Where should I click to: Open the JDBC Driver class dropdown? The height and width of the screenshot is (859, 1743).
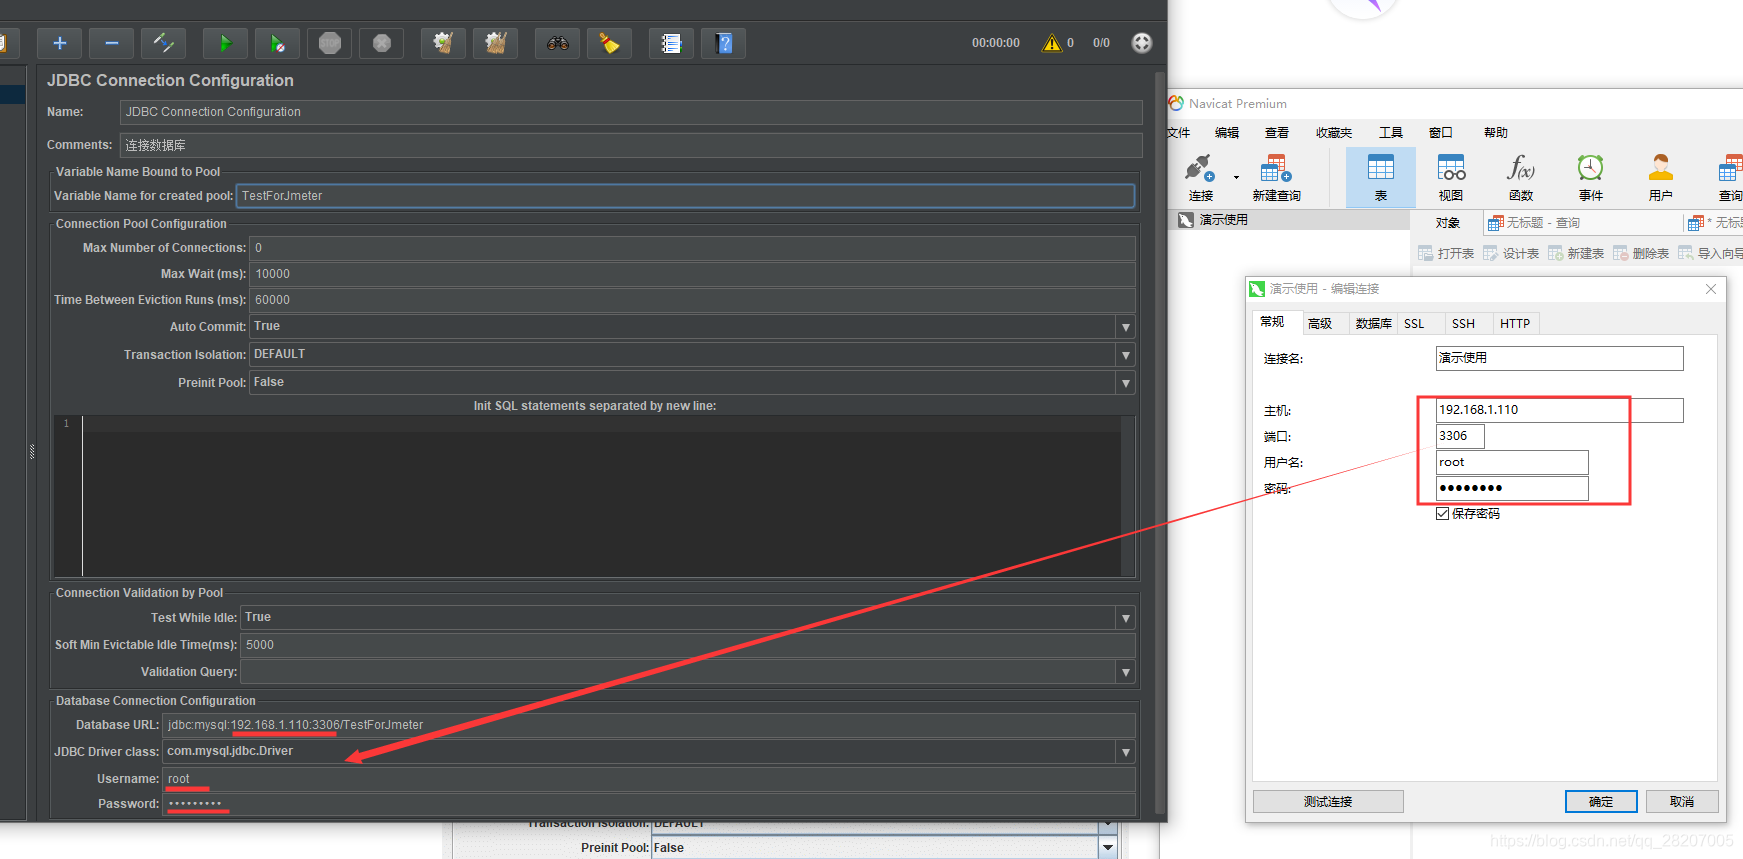(x=1126, y=752)
